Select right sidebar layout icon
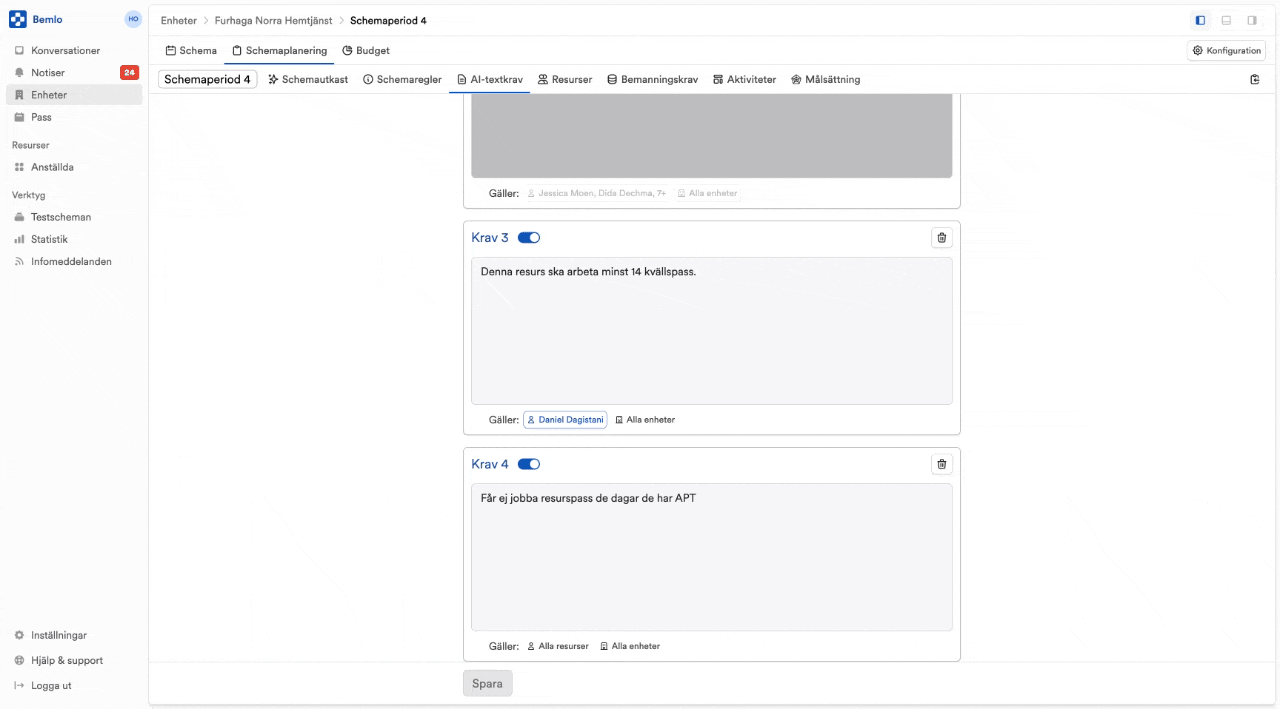The width and height of the screenshot is (1280, 709). click(x=1252, y=20)
